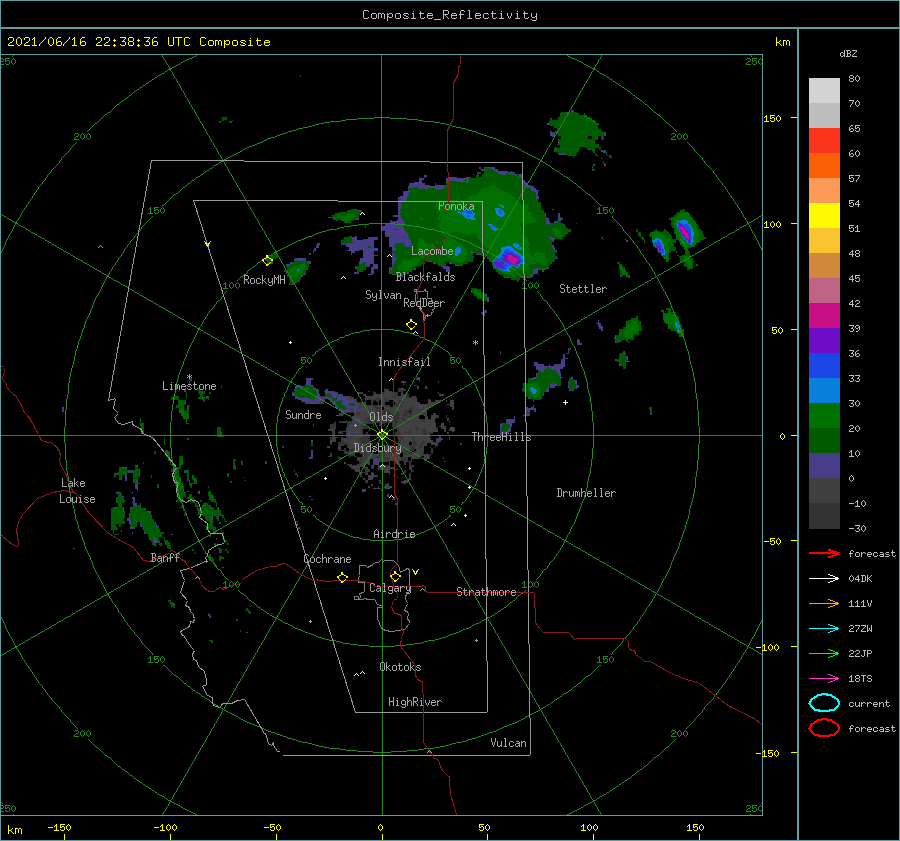Select the Vulcan label
Screen dimensions: 900x841
coord(509,743)
